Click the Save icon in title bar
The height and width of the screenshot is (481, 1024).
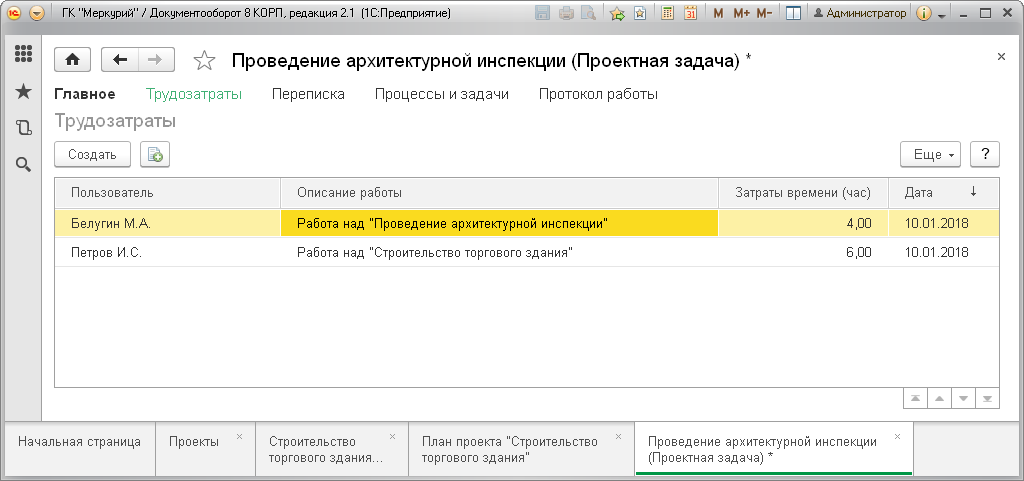point(542,13)
